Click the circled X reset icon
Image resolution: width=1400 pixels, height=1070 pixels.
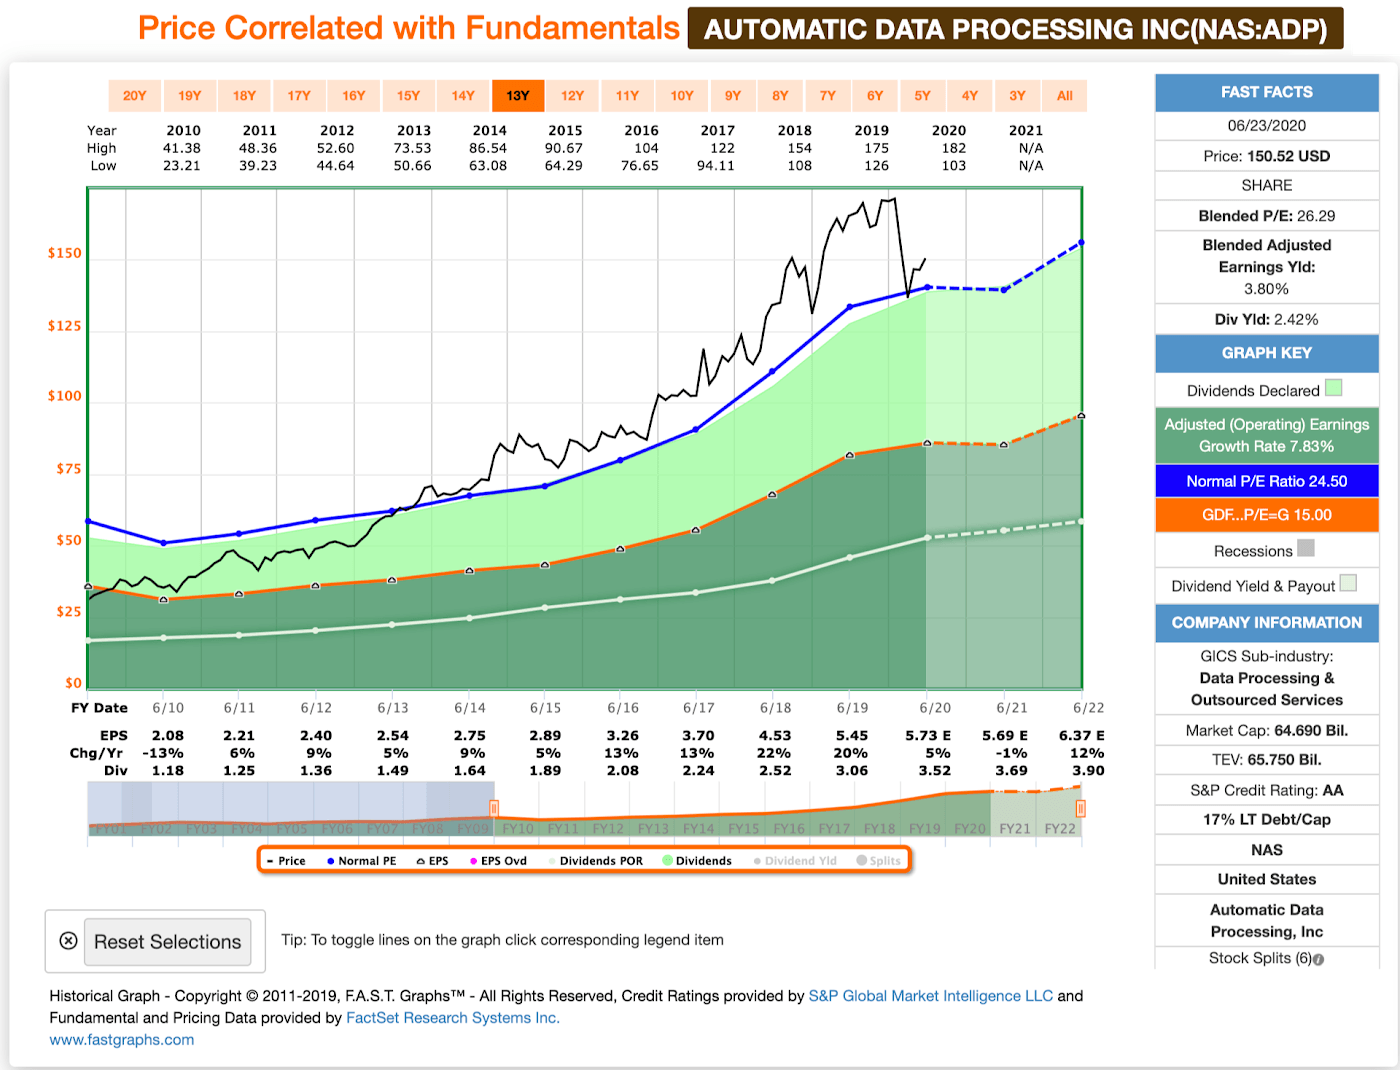(68, 941)
